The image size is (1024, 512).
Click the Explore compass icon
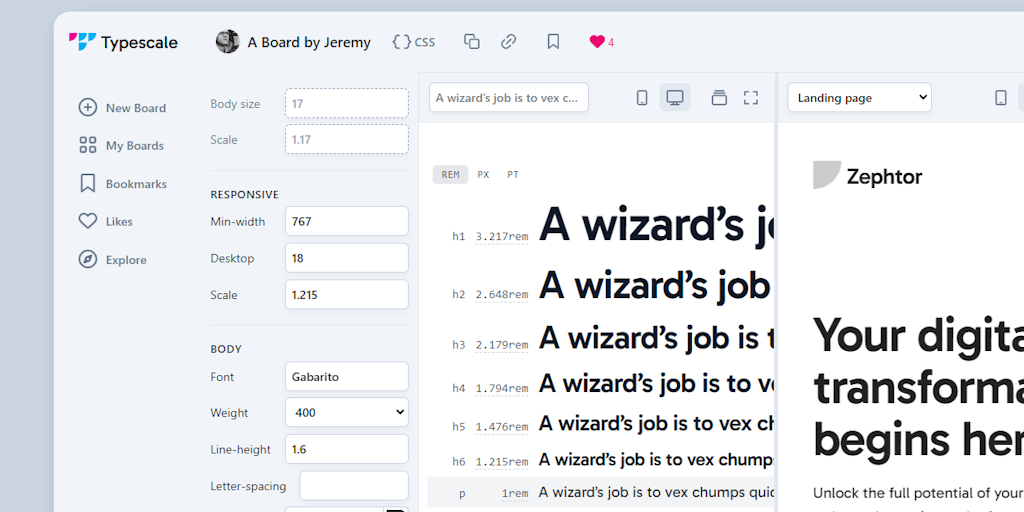[x=88, y=259]
